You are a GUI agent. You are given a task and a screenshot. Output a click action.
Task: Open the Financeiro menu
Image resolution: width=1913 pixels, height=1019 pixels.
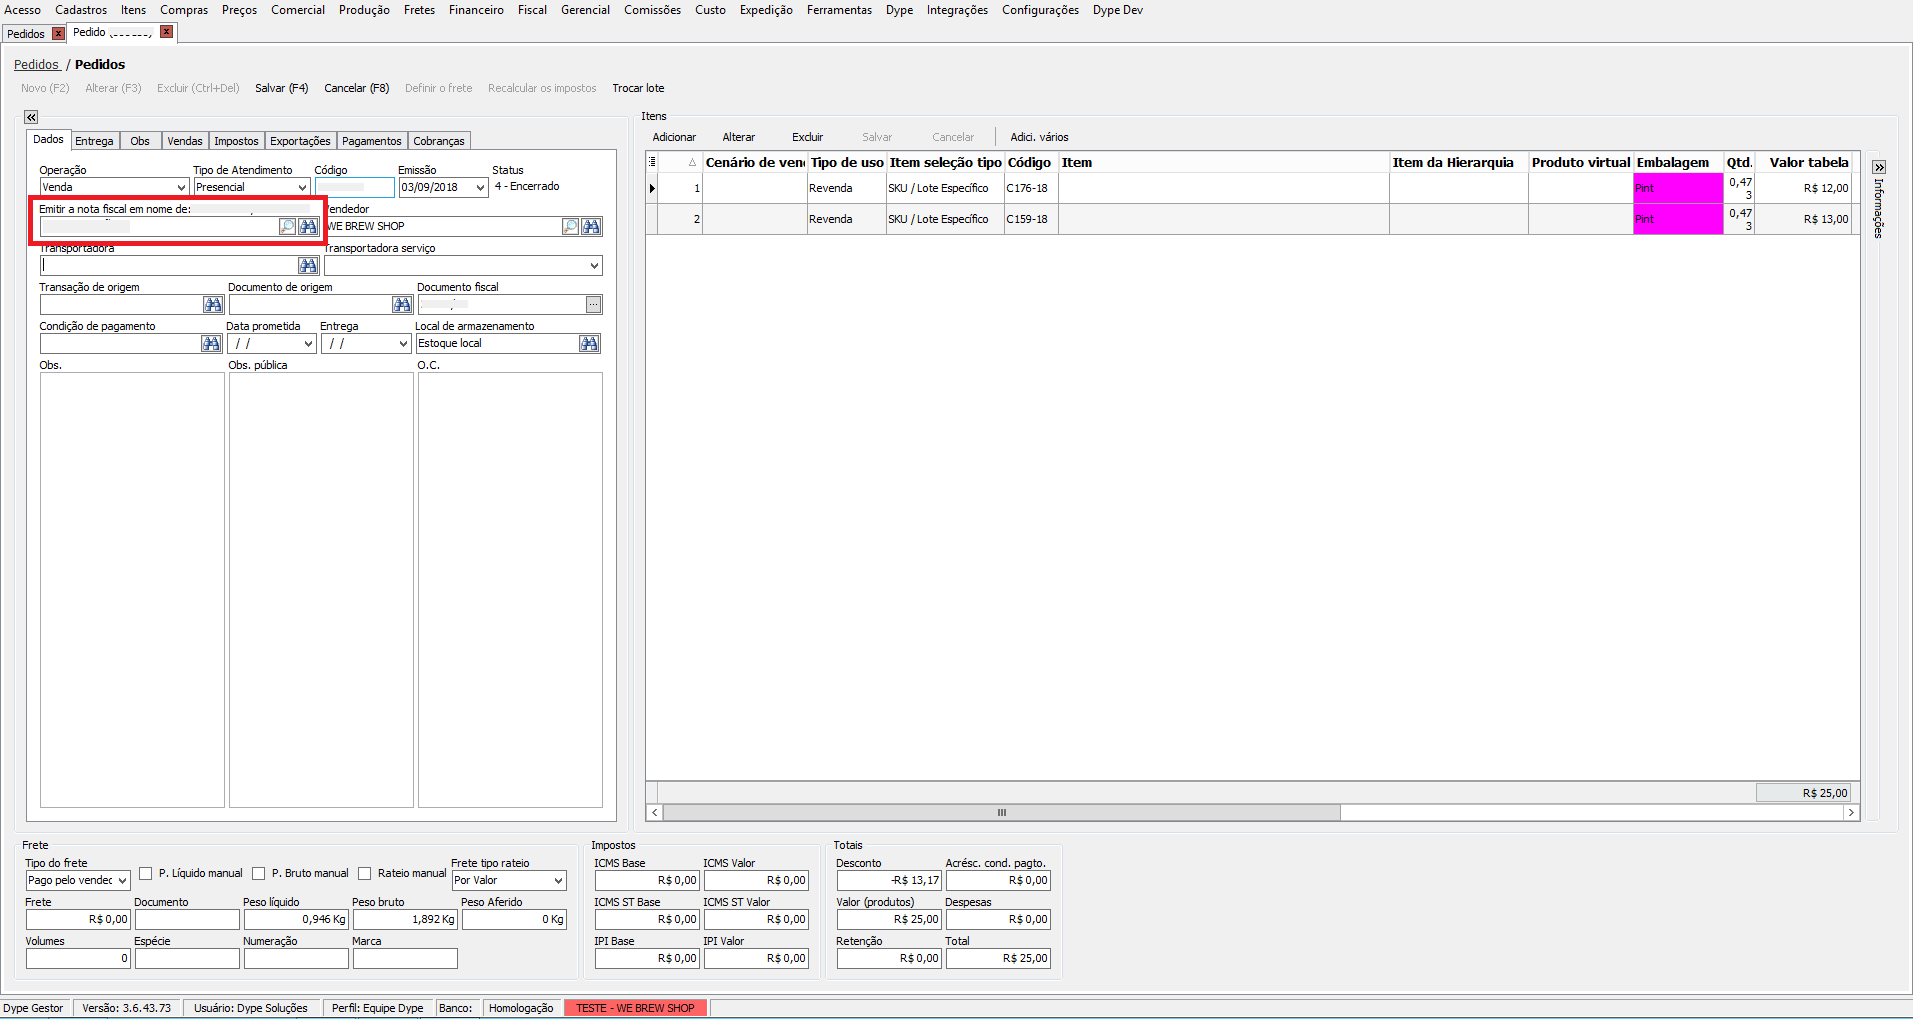point(476,10)
